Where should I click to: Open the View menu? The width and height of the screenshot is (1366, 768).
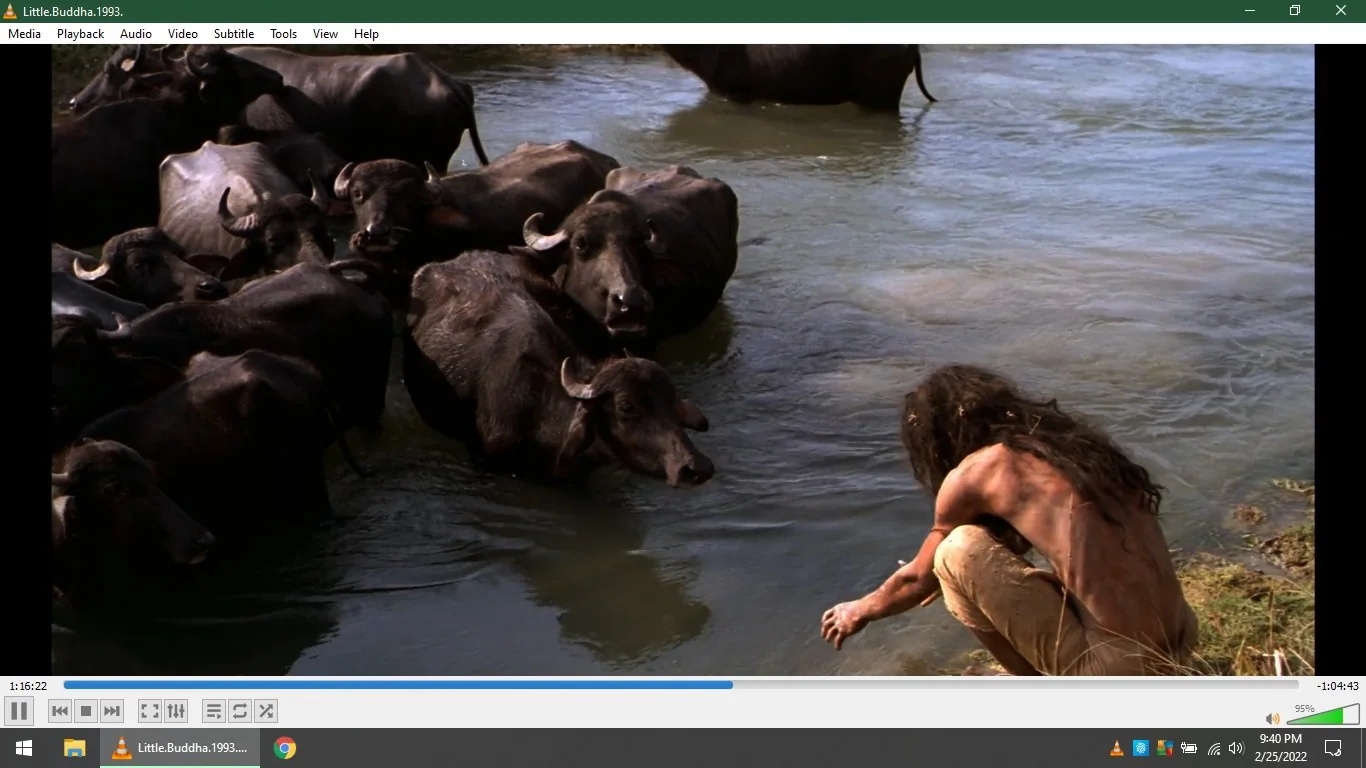pyautogui.click(x=326, y=34)
